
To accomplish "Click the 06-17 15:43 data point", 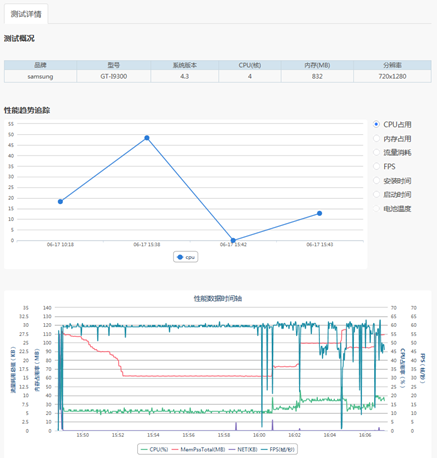I will coord(319,213).
